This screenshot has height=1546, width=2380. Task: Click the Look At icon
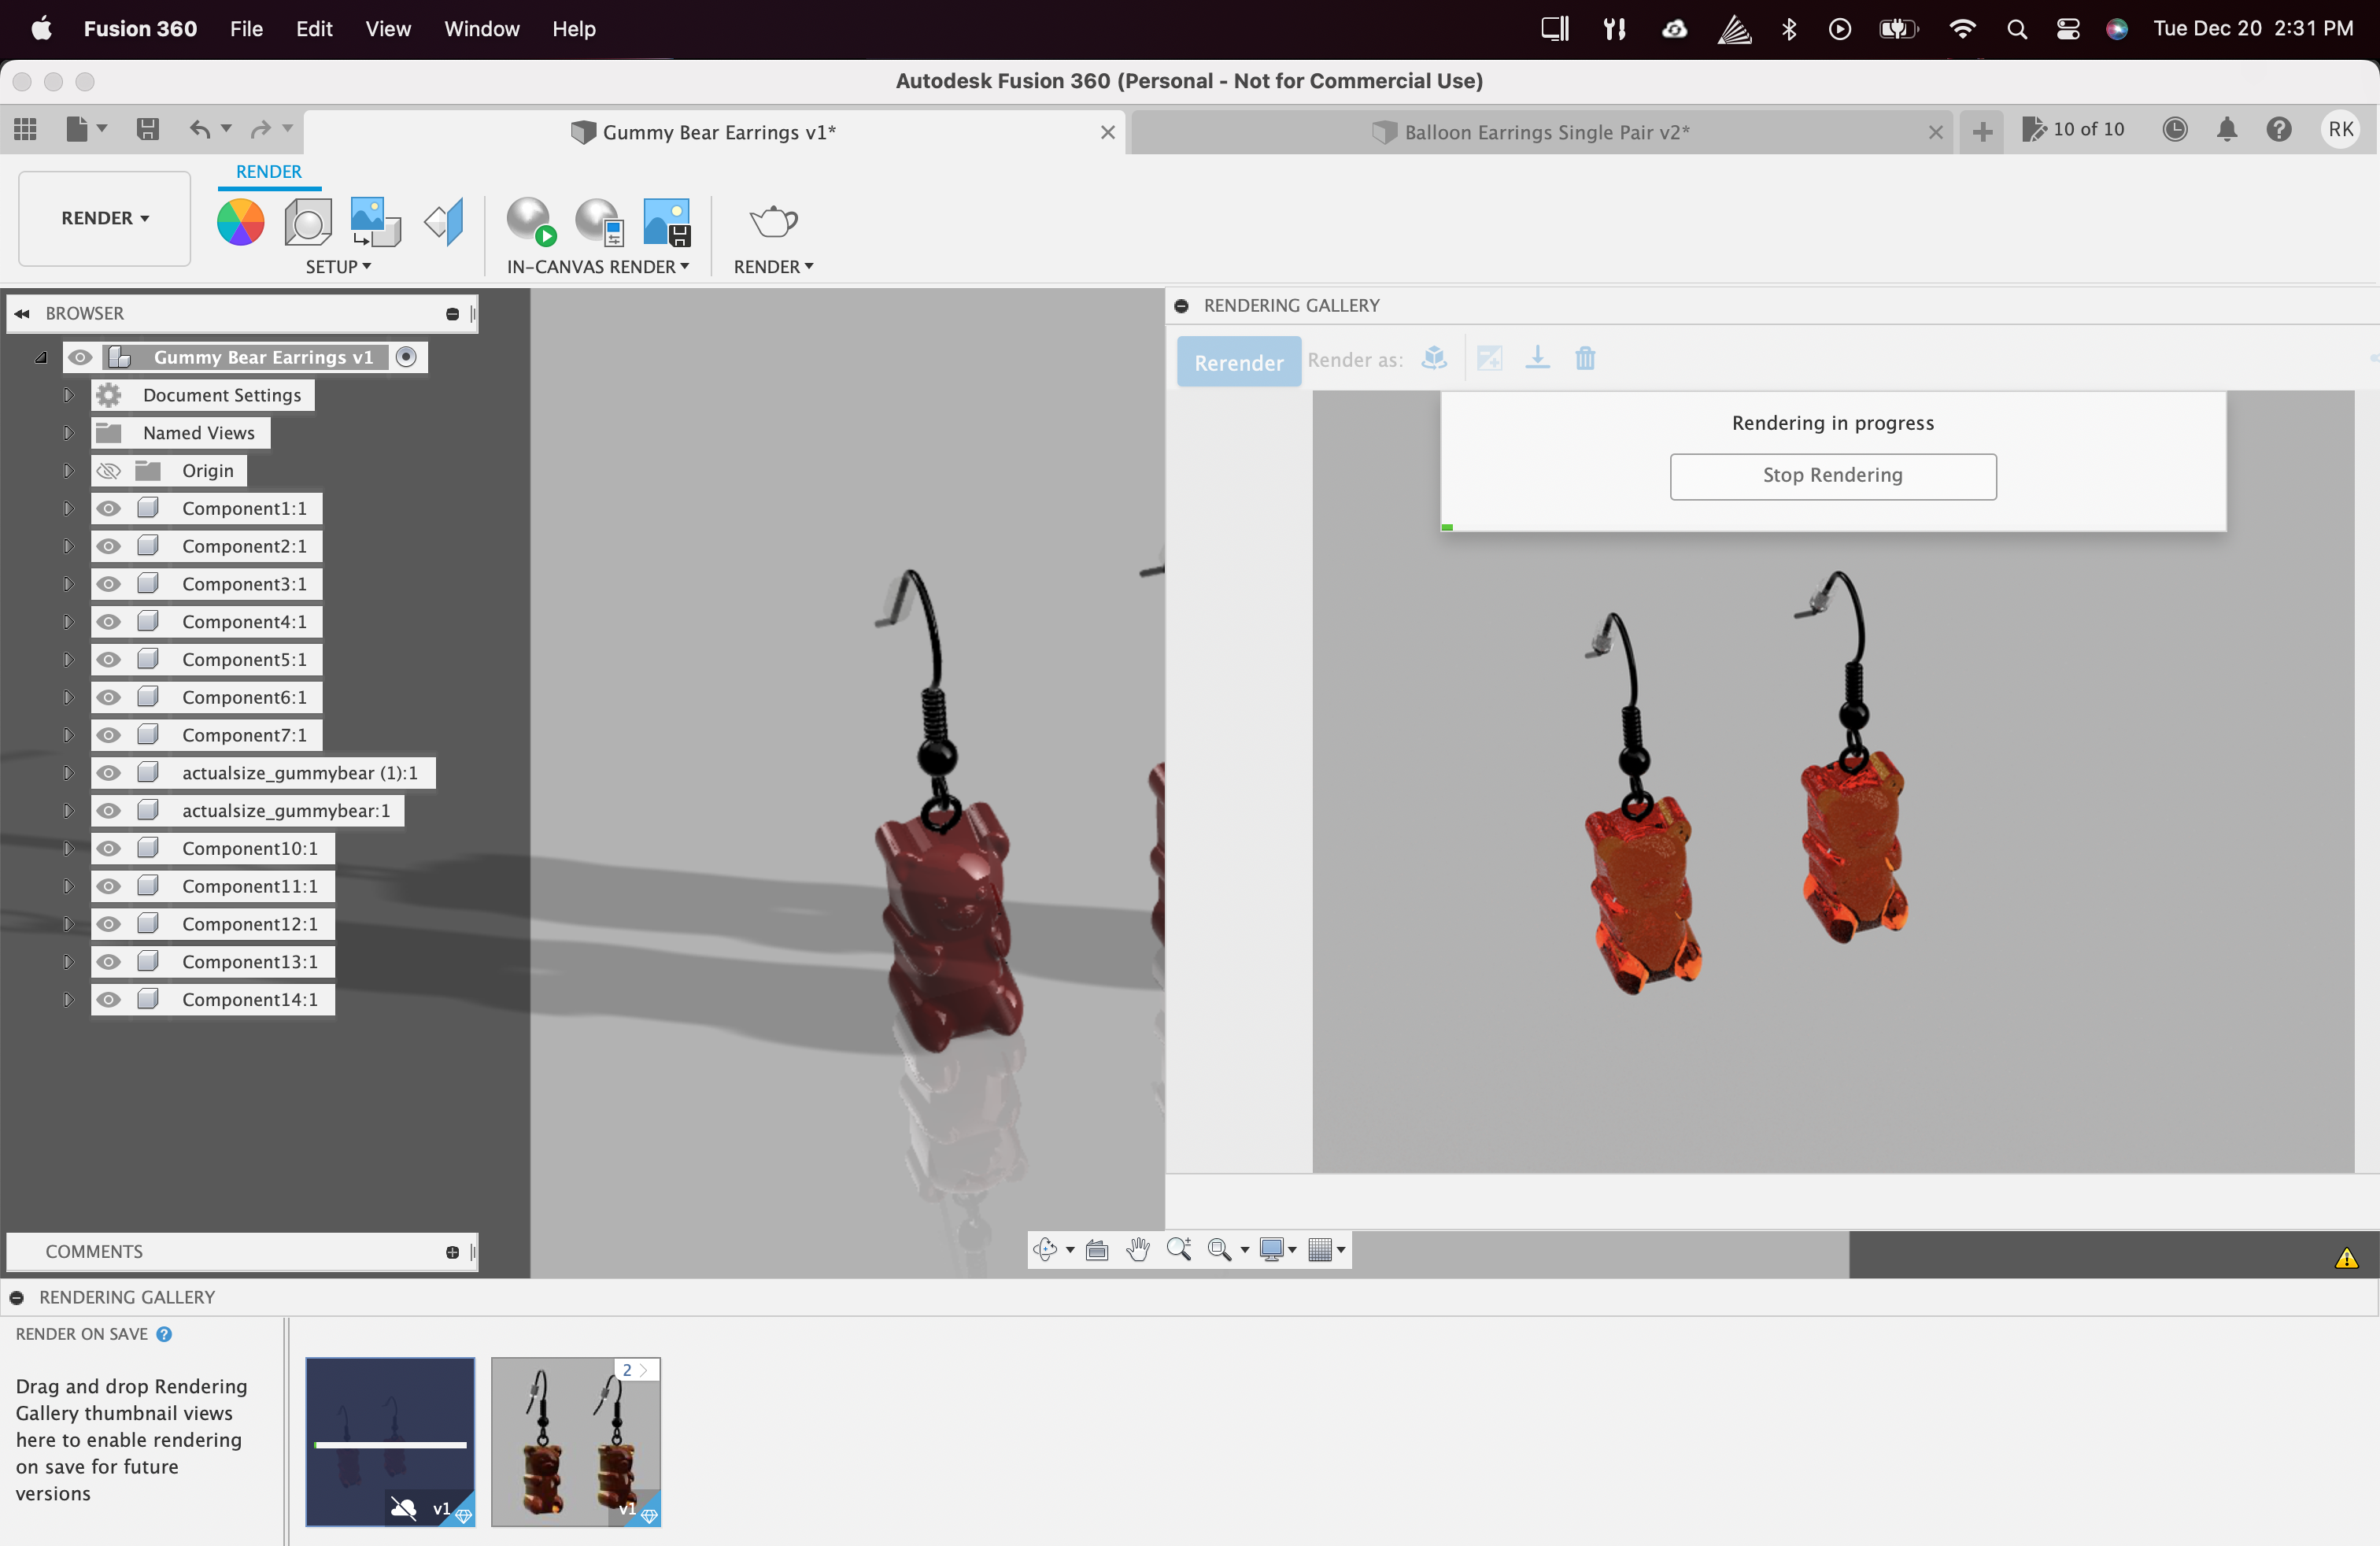[x=1097, y=1249]
